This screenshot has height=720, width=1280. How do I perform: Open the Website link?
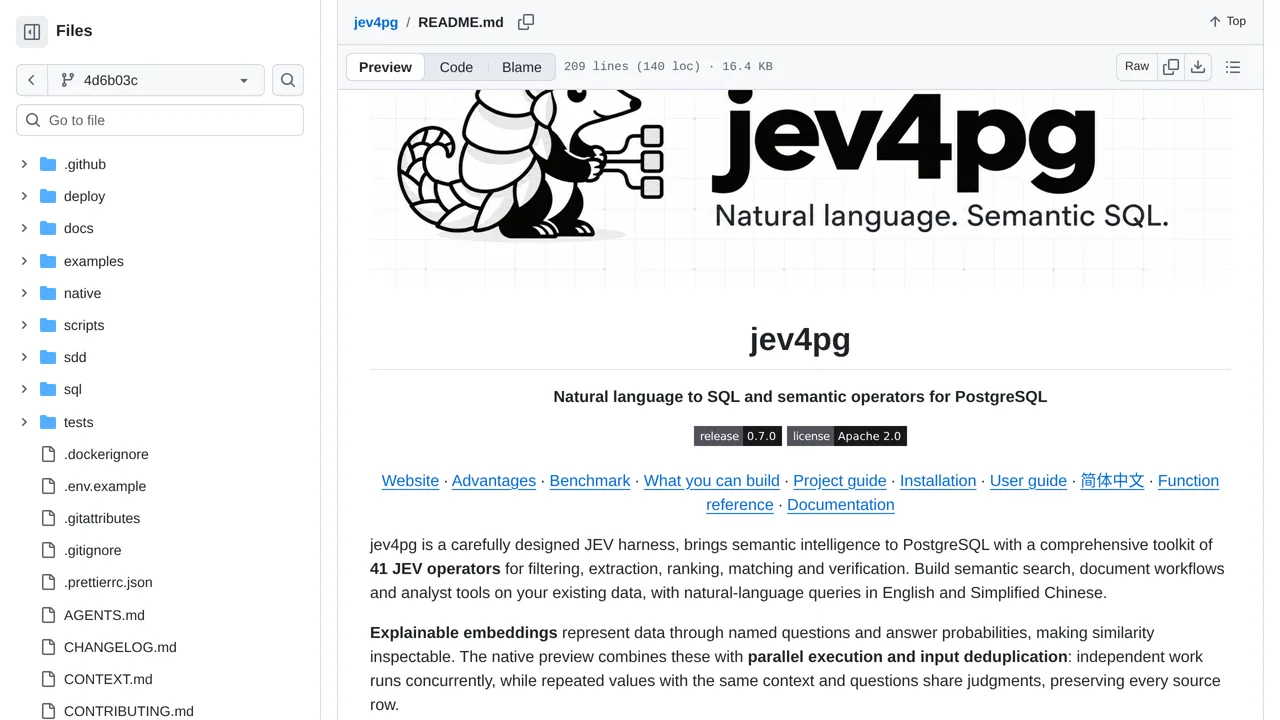[410, 481]
